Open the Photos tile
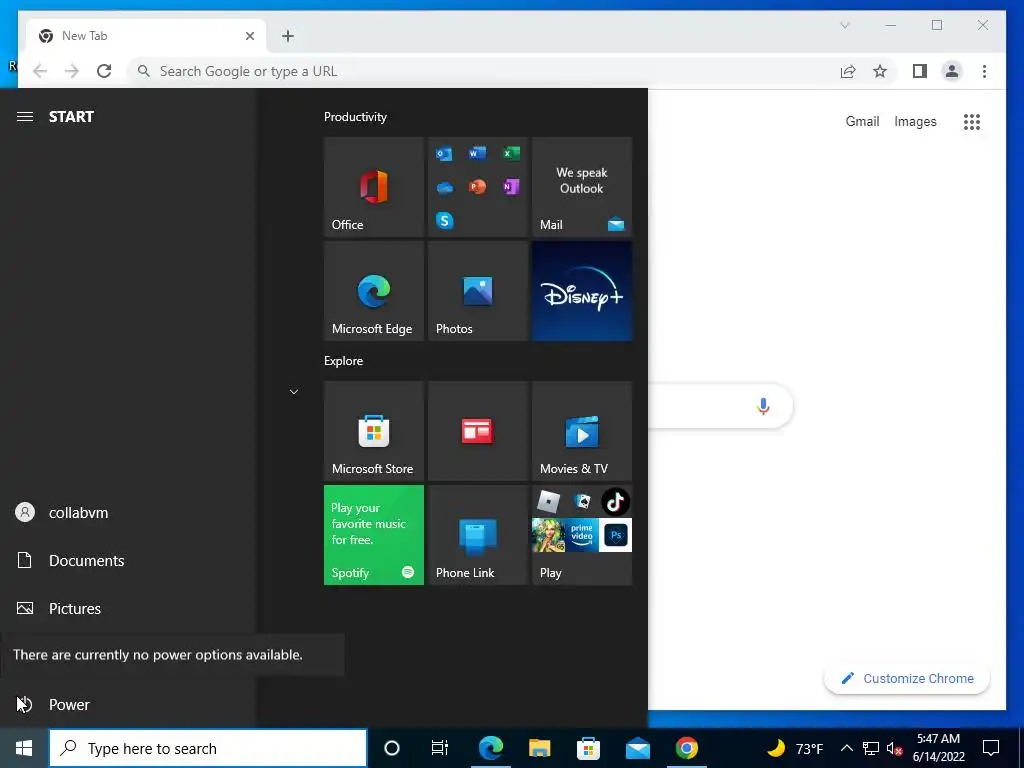This screenshot has height=768, width=1024. 477,291
